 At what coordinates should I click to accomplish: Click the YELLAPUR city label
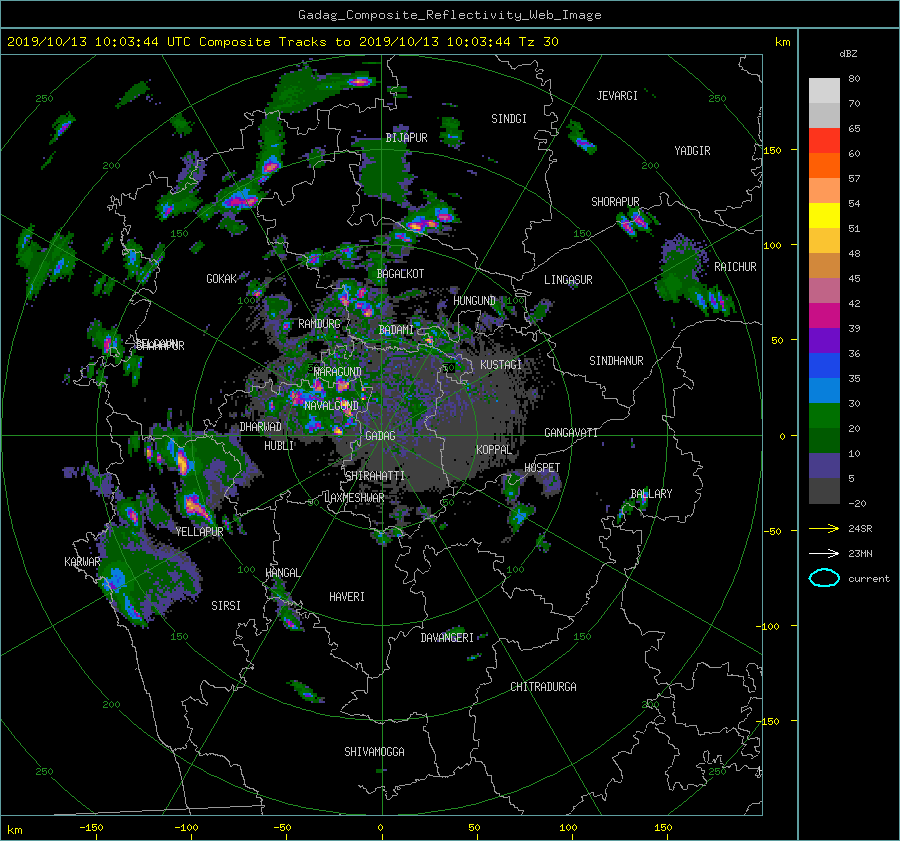(199, 532)
